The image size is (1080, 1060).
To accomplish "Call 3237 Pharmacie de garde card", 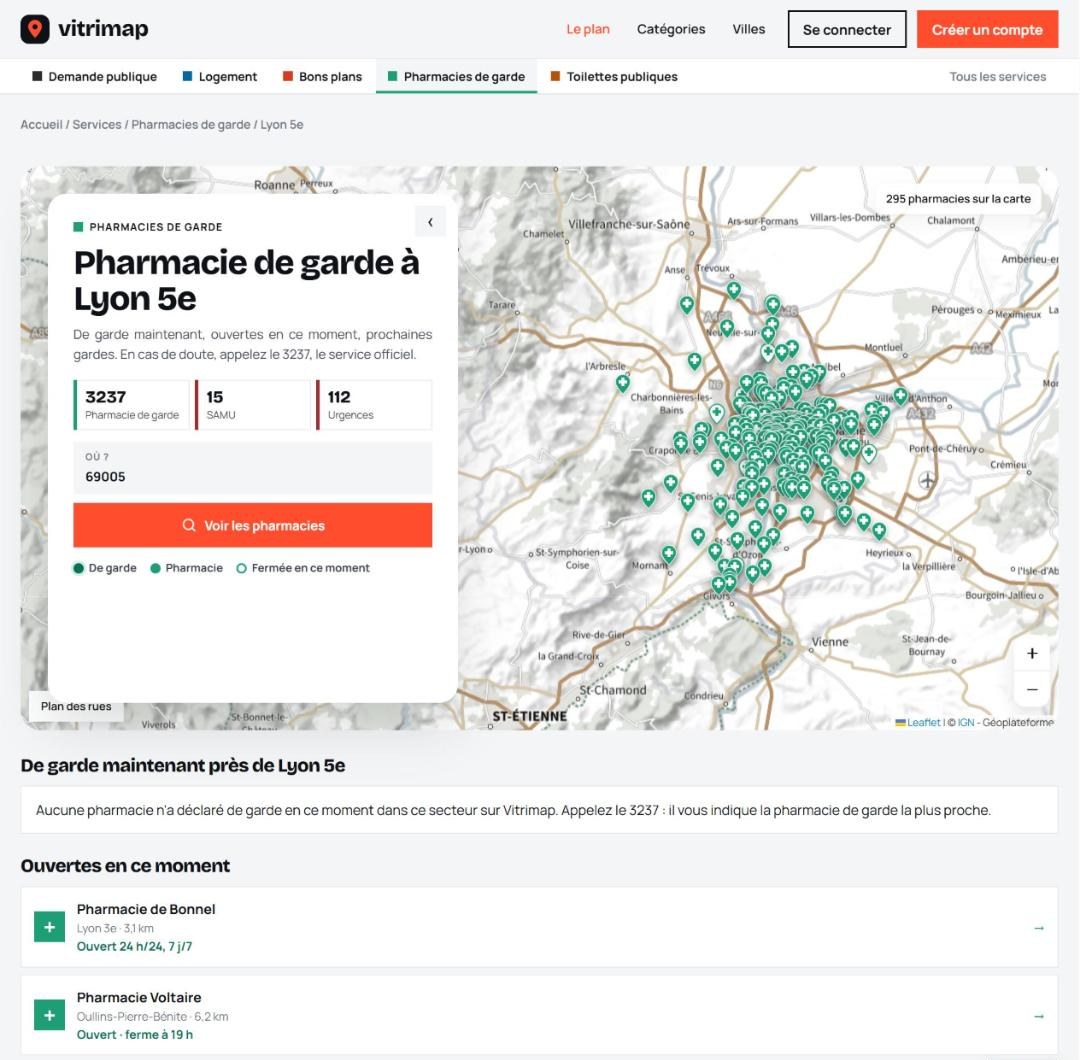I will coord(132,405).
